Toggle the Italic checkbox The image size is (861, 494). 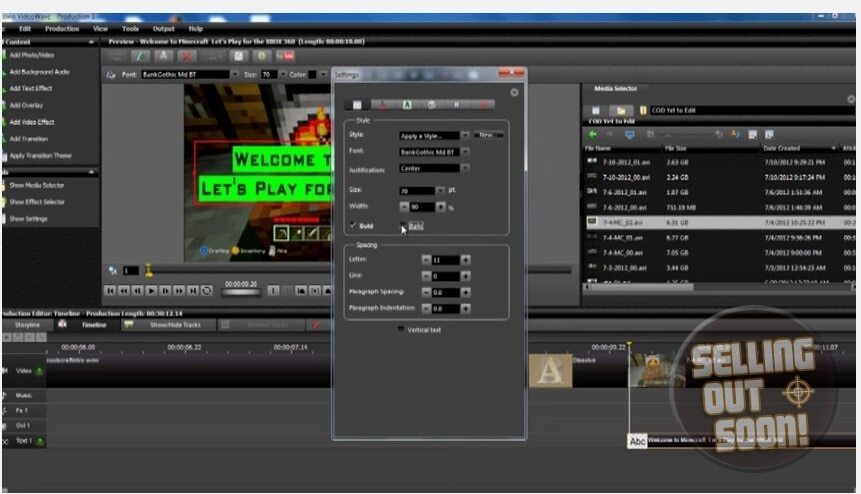(x=402, y=226)
